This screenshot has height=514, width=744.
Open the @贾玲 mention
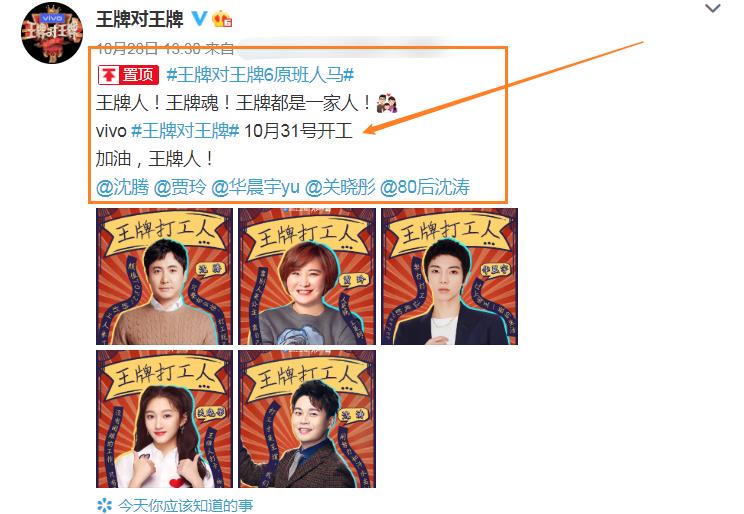coord(180,187)
